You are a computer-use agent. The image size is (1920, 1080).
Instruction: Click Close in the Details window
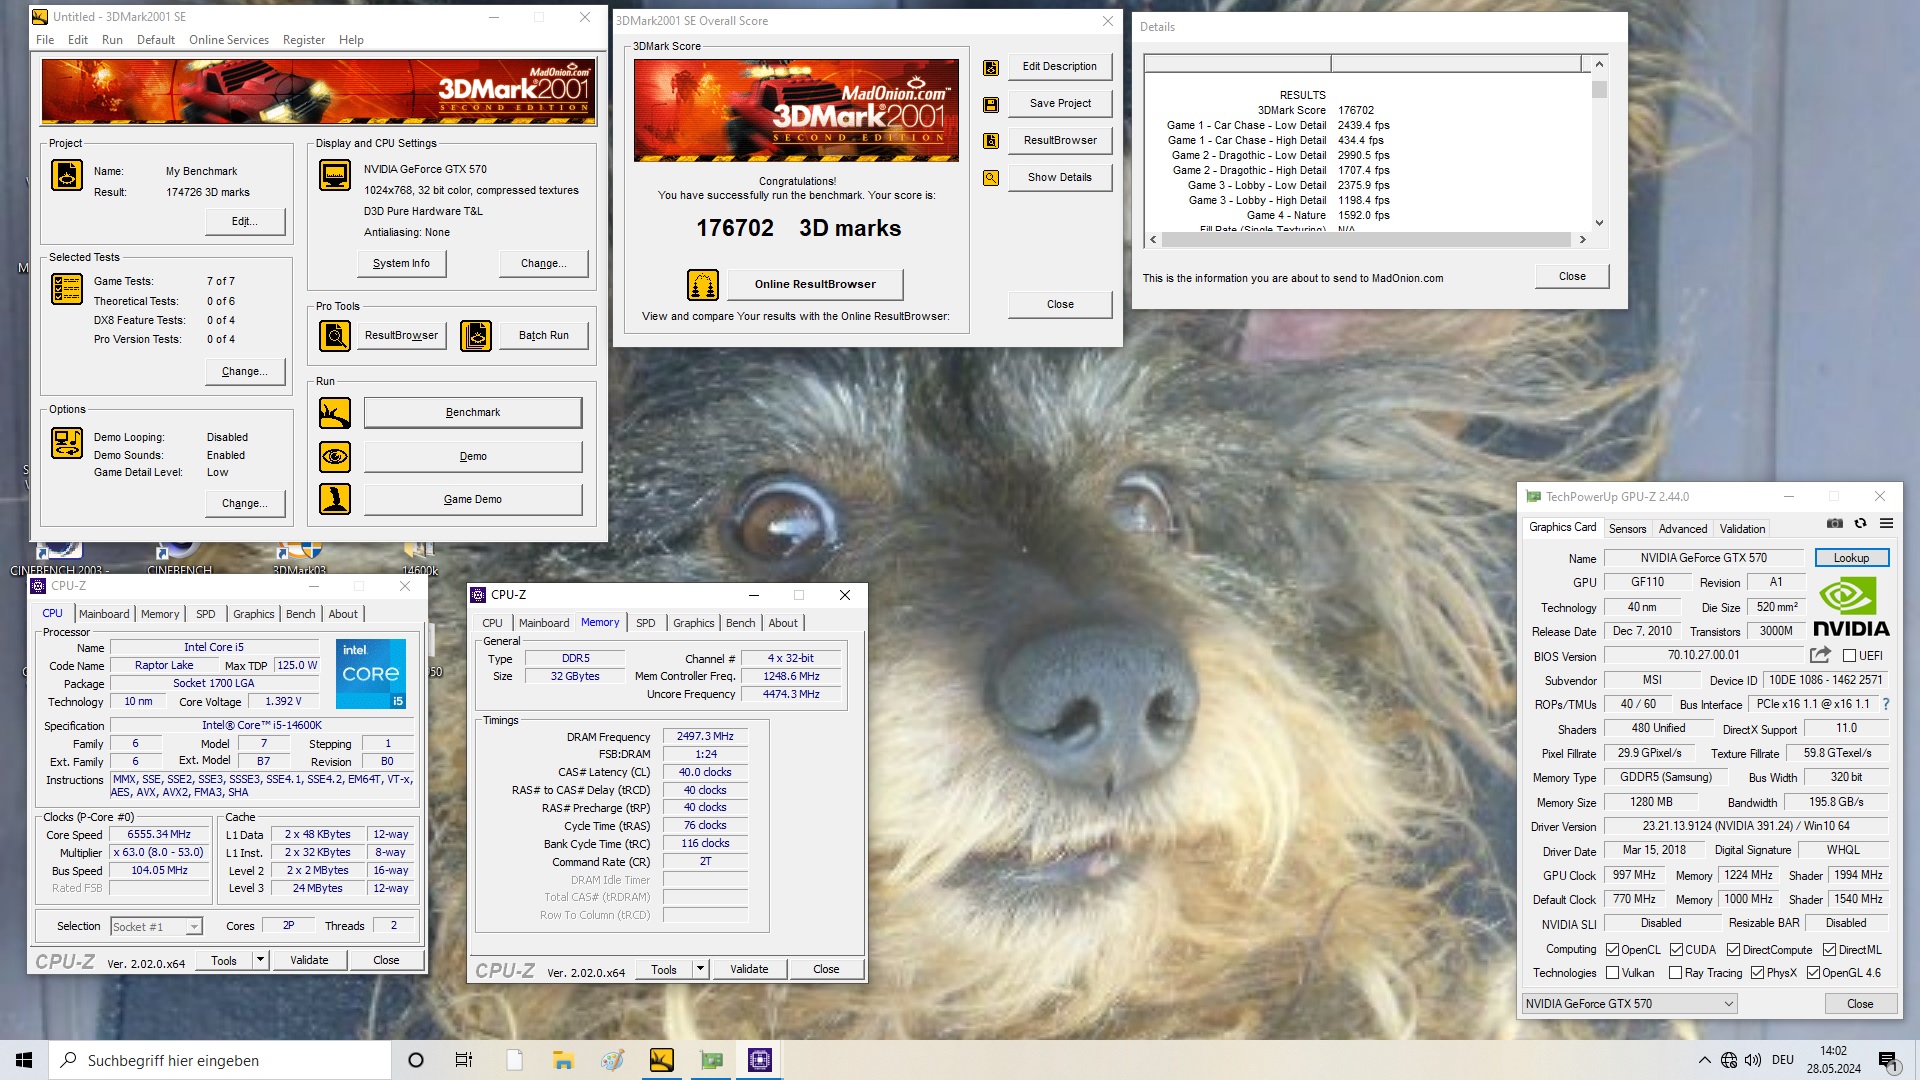point(1572,277)
